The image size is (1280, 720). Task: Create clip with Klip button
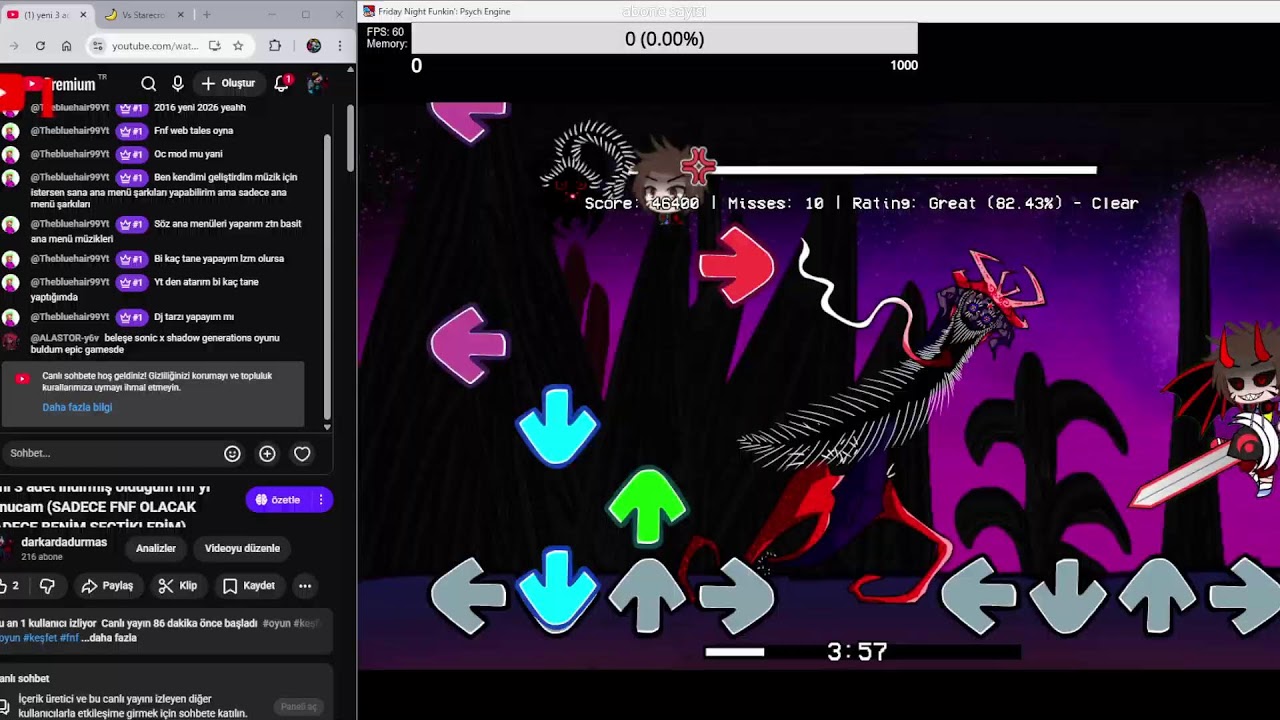point(178,586)
